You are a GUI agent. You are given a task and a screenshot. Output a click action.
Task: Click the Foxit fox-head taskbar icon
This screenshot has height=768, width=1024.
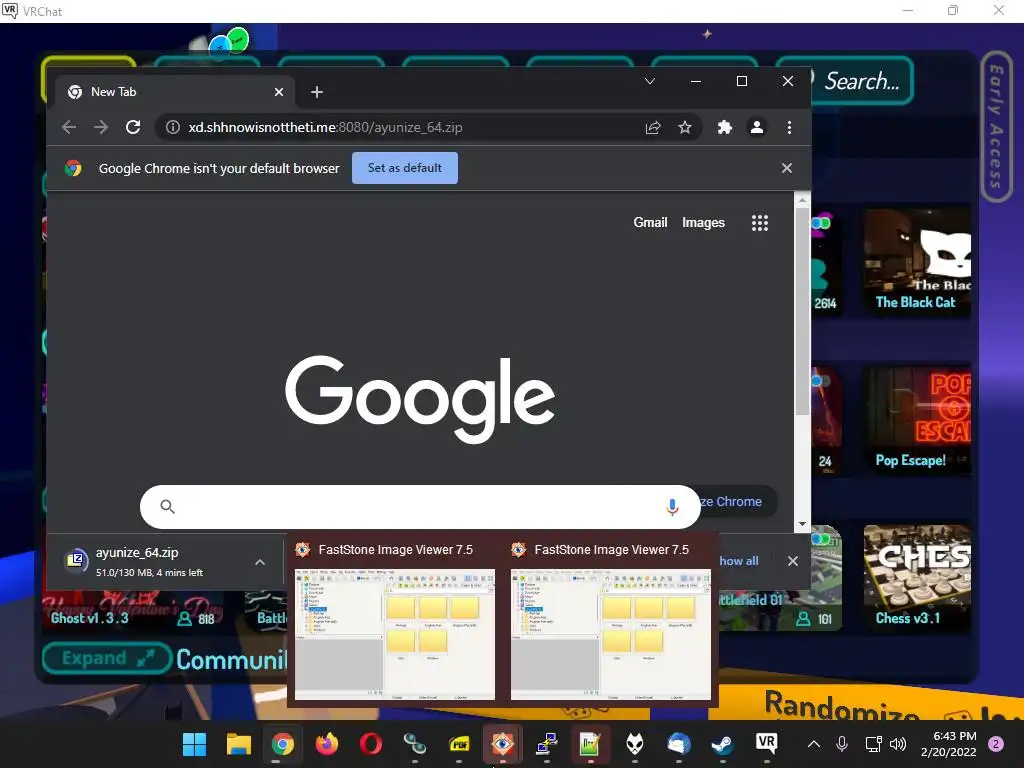[635, 744]
